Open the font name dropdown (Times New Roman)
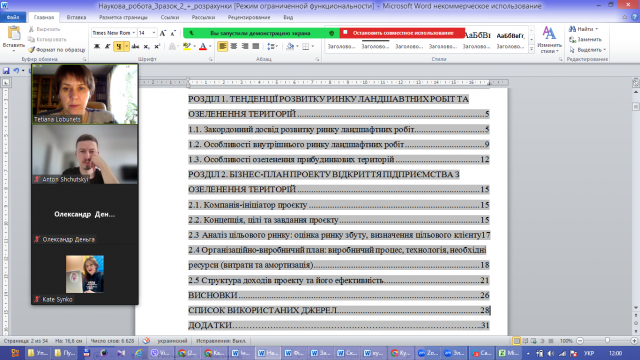640x360 pixels. [133, 33]
